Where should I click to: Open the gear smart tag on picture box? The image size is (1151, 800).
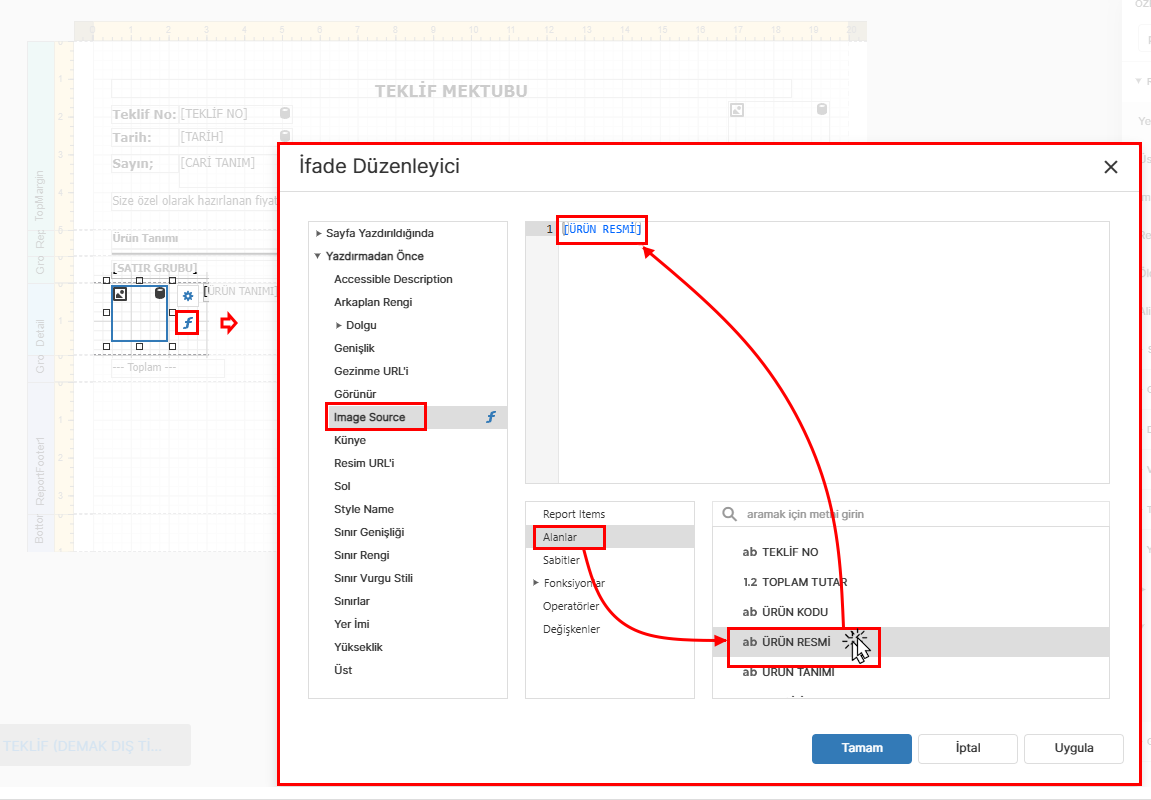pos(188,296)
